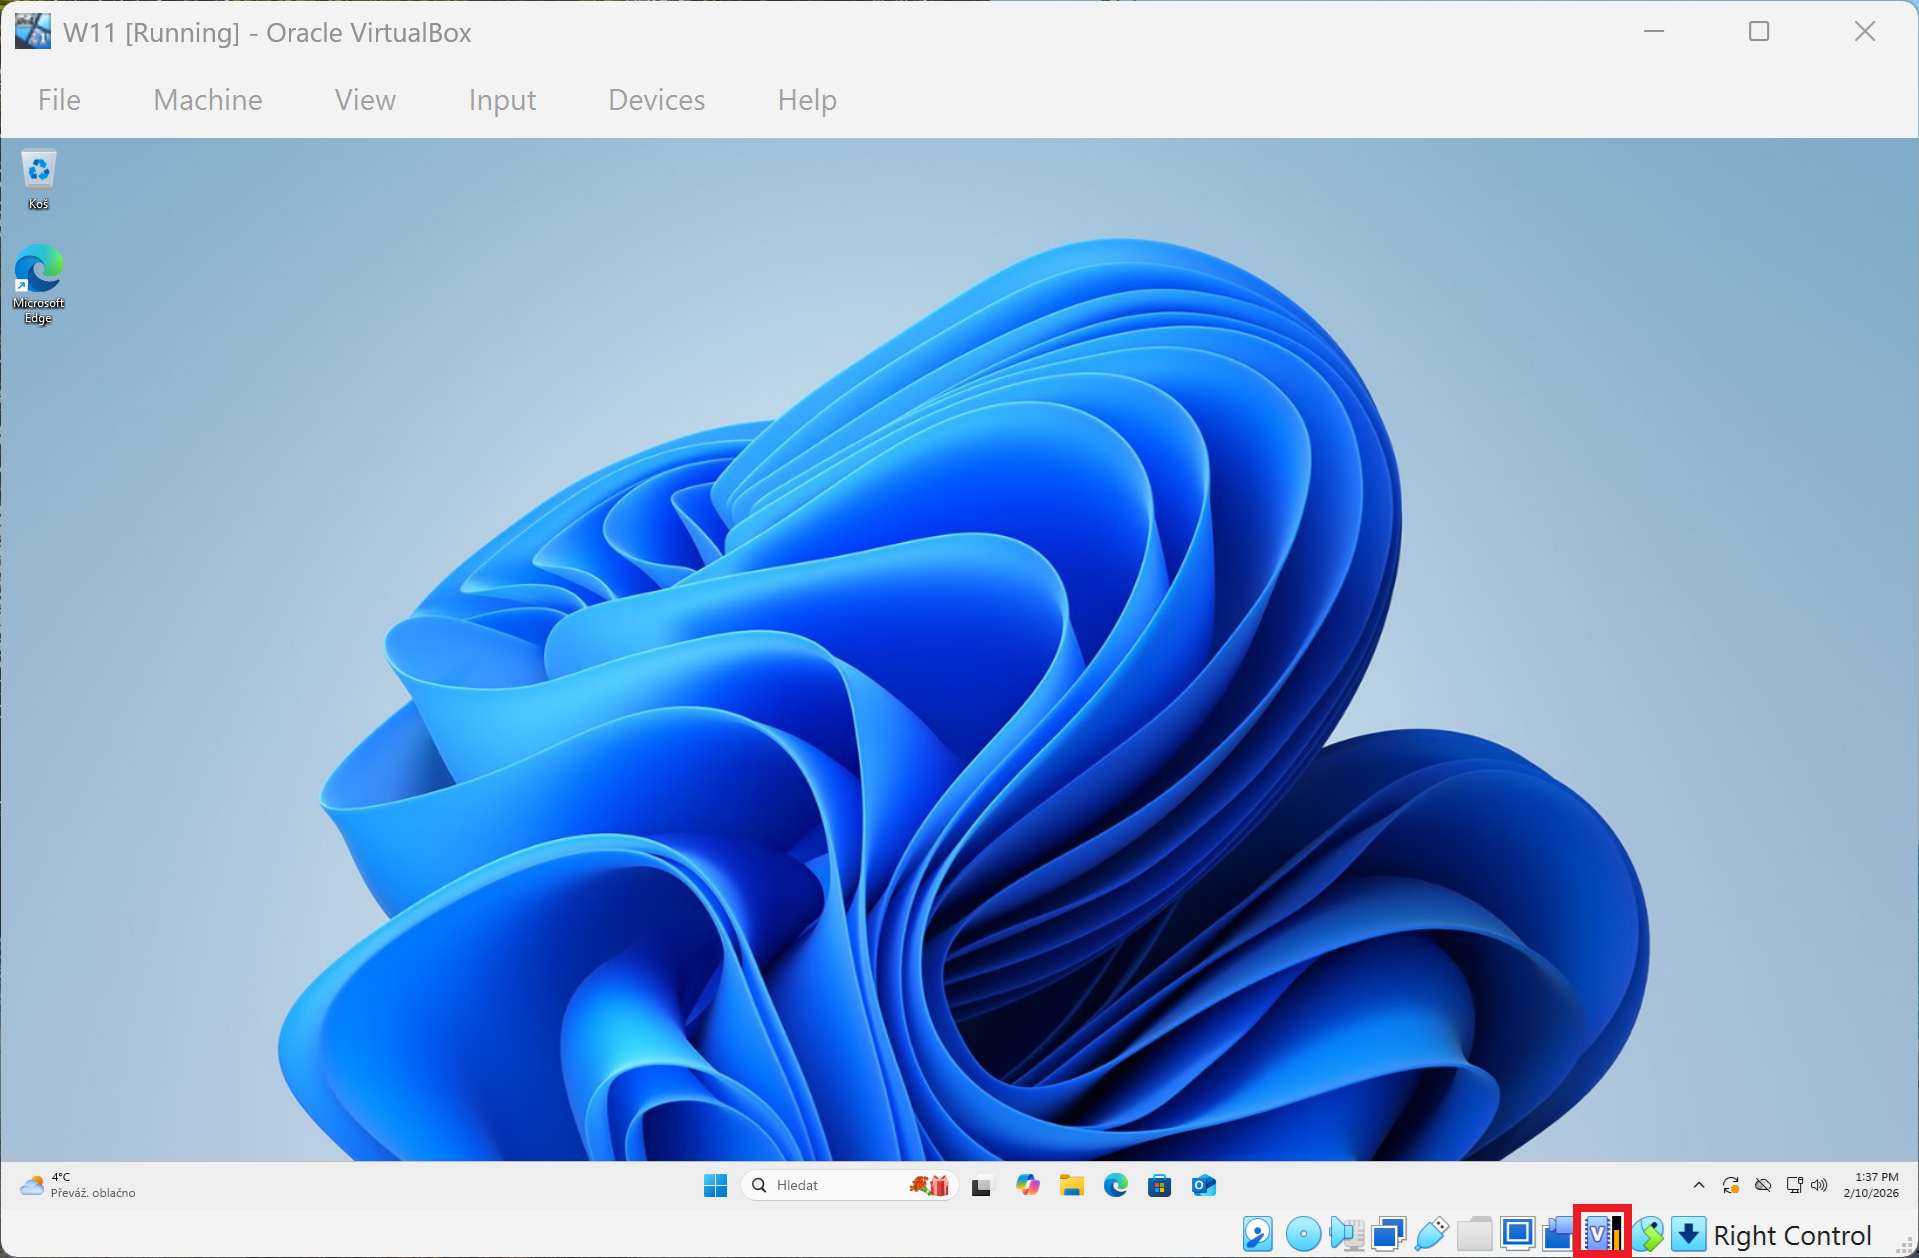Click the CPU virtualization status icon

1602,1234
